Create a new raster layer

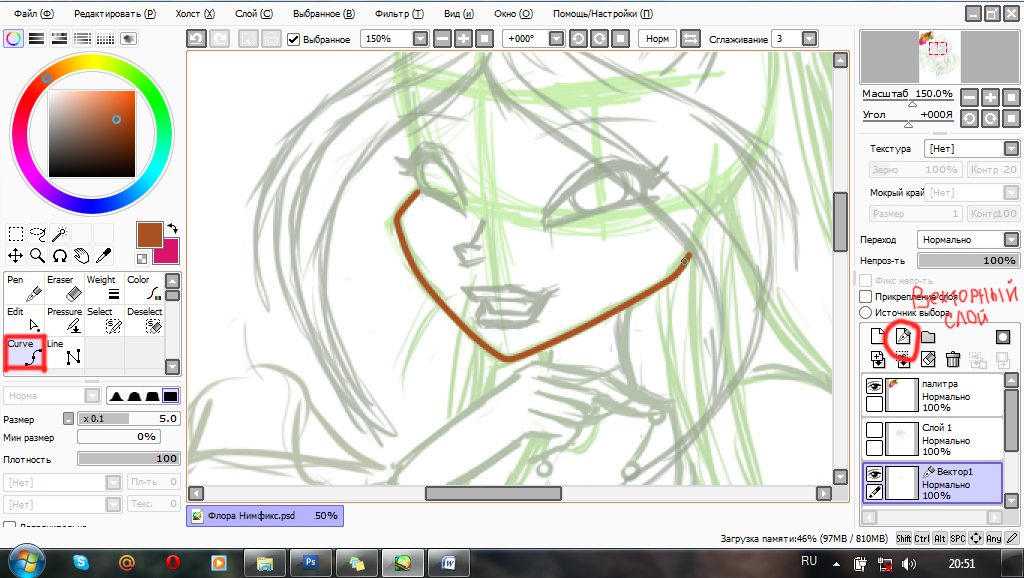(878, 336)
